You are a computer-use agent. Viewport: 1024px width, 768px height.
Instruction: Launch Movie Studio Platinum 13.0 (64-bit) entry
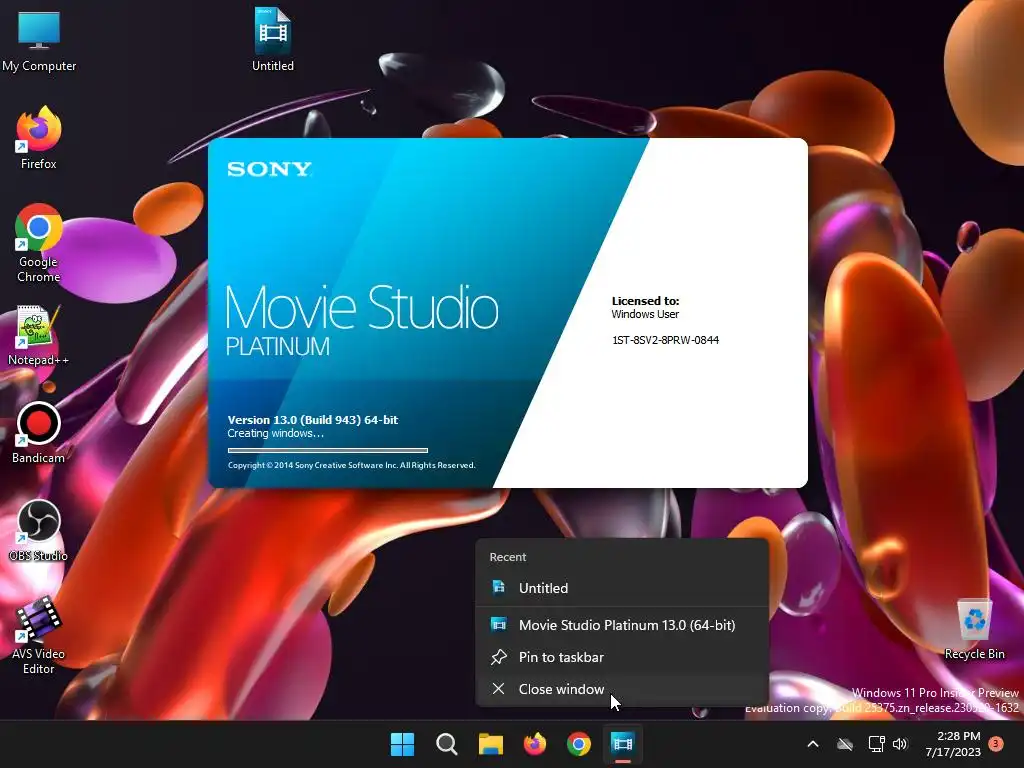tap(622, 625)
